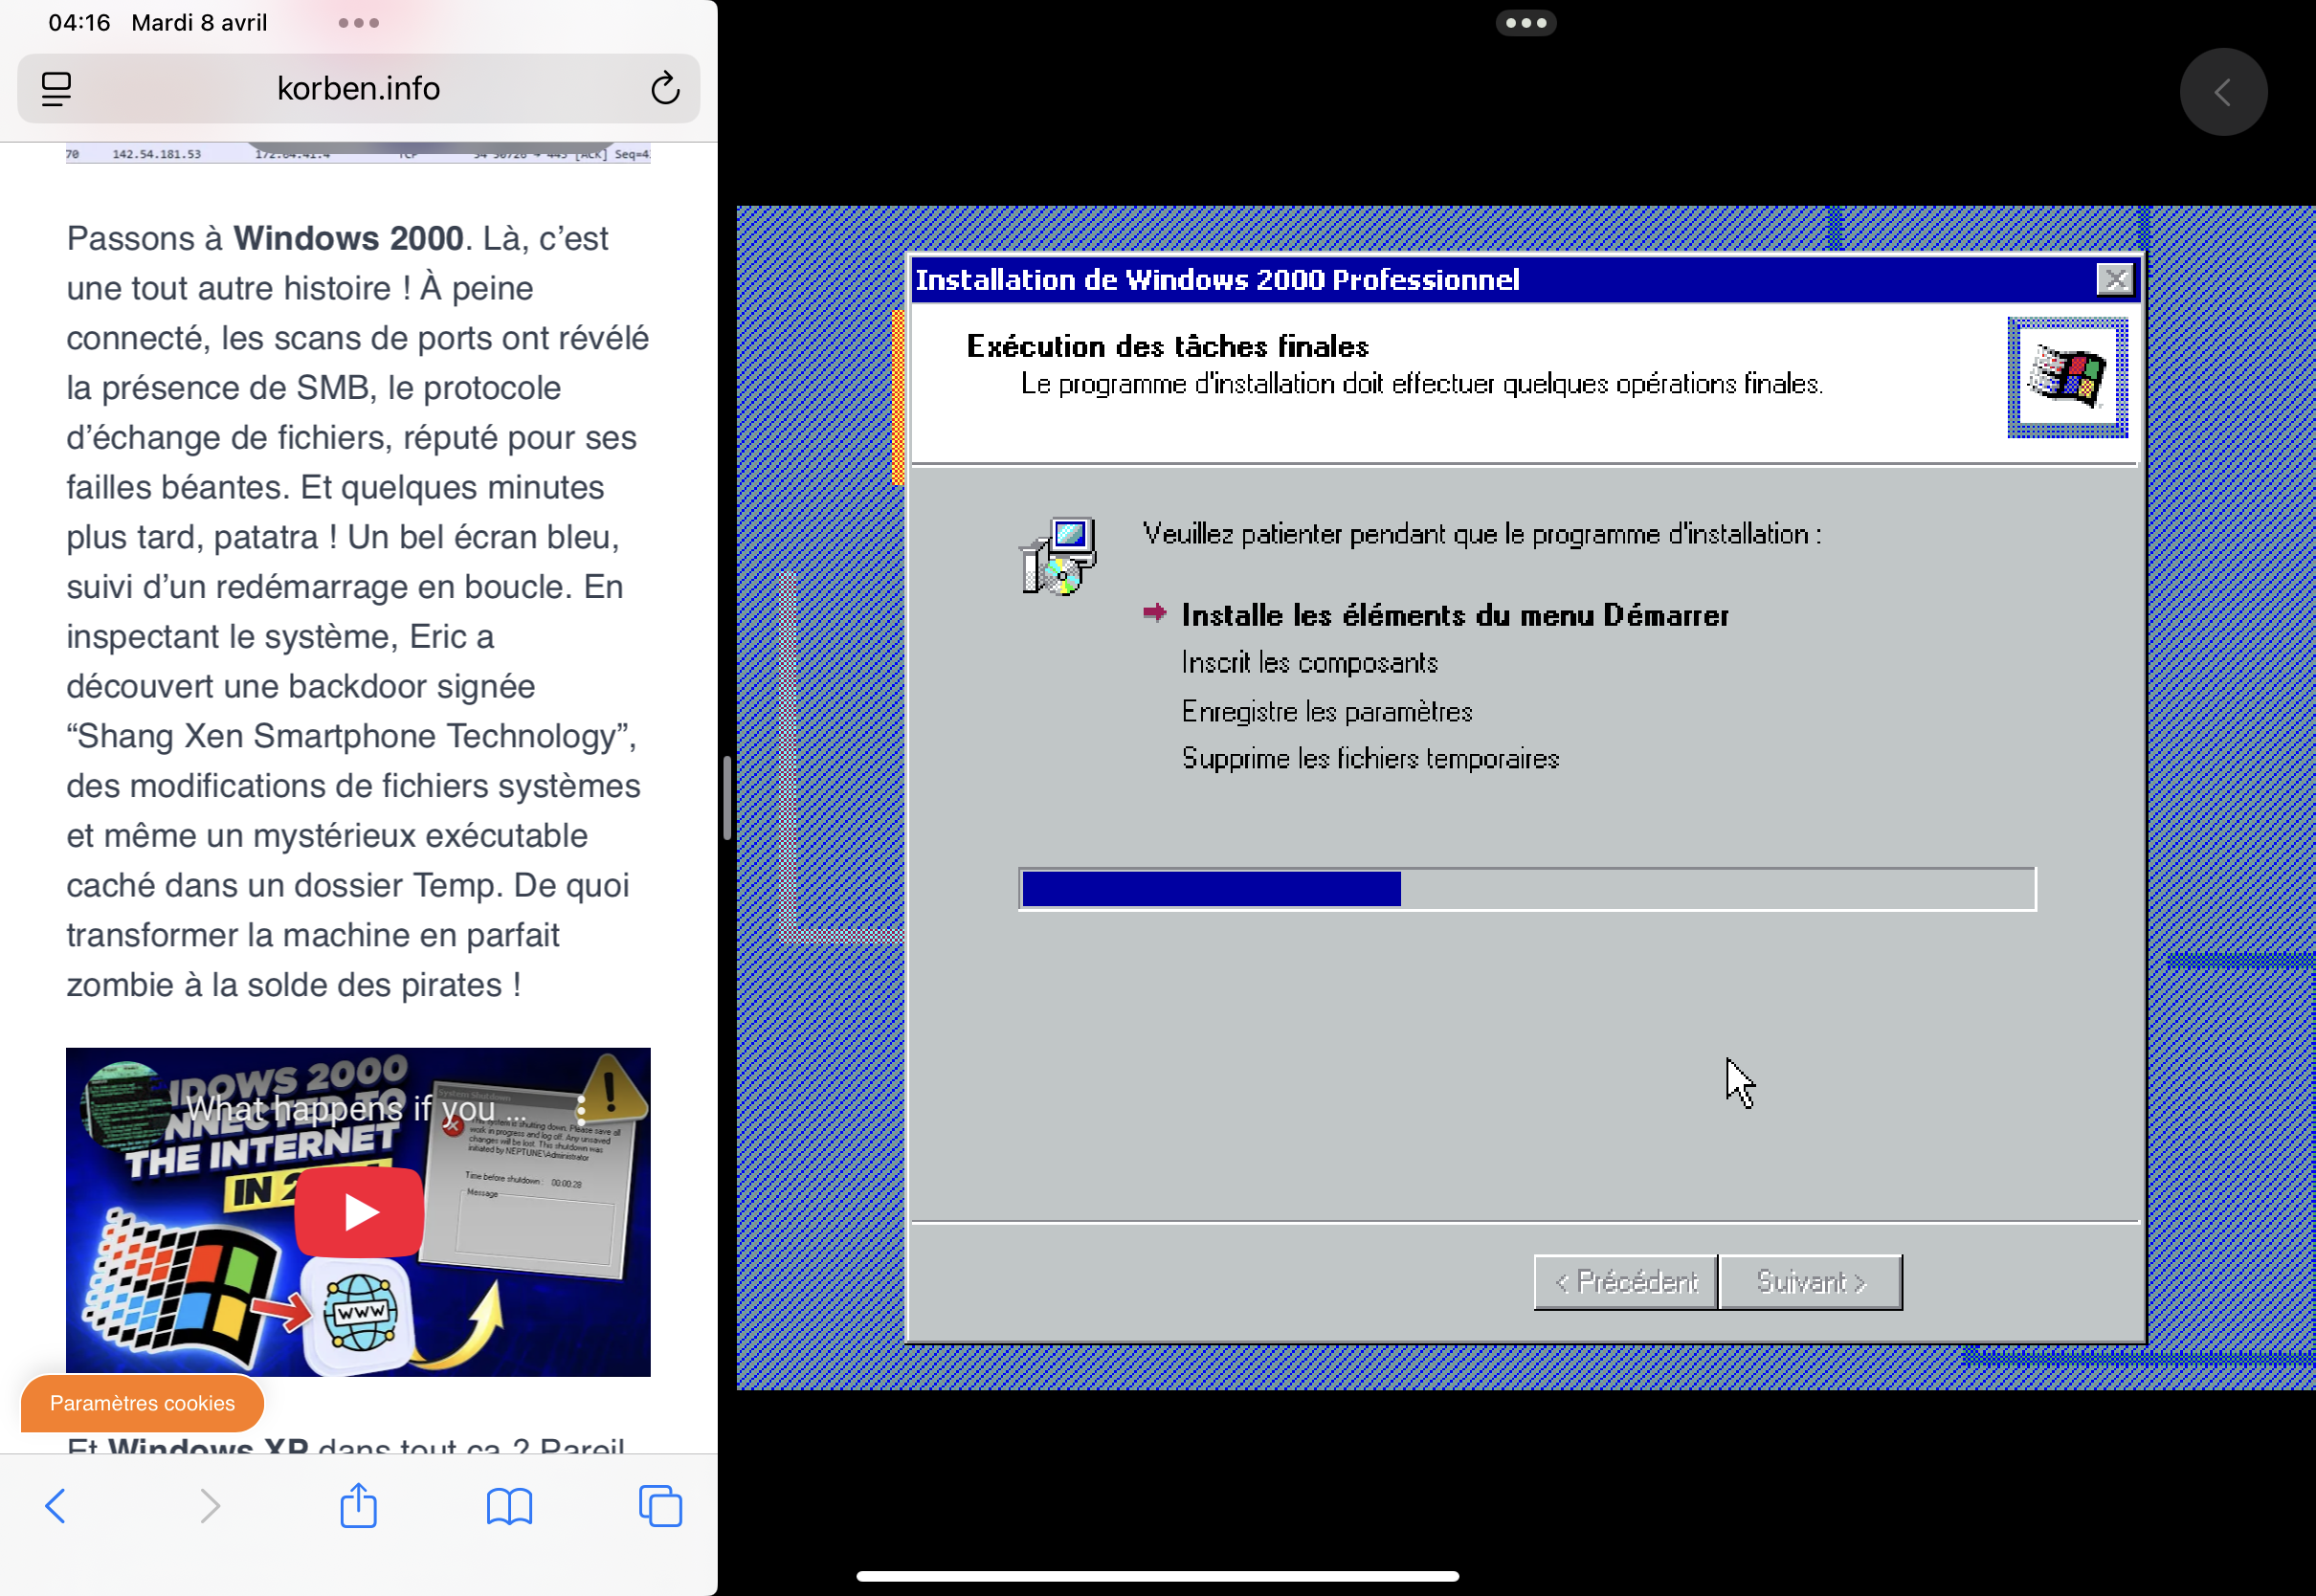Tap the round back chevron button
This screenshot has width=2316, height=1596.
[x=2222, y=92]
